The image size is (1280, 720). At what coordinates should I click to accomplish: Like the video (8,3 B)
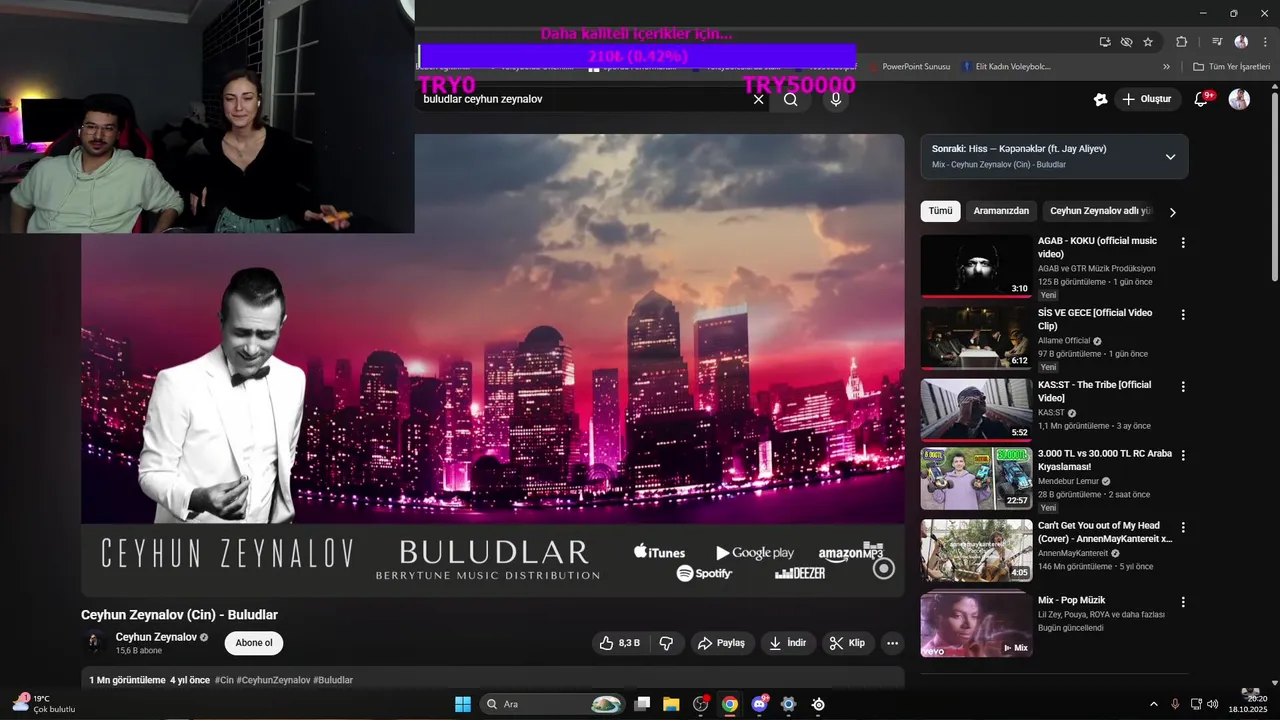(x=620, y=643)
